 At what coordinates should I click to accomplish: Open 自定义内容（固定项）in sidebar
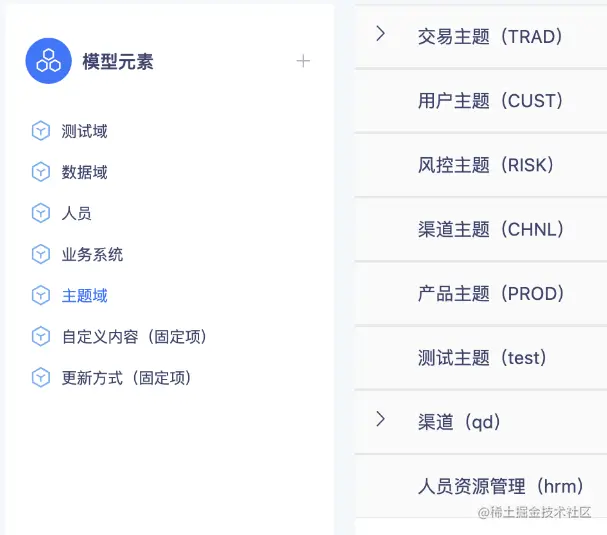(134, 336)
